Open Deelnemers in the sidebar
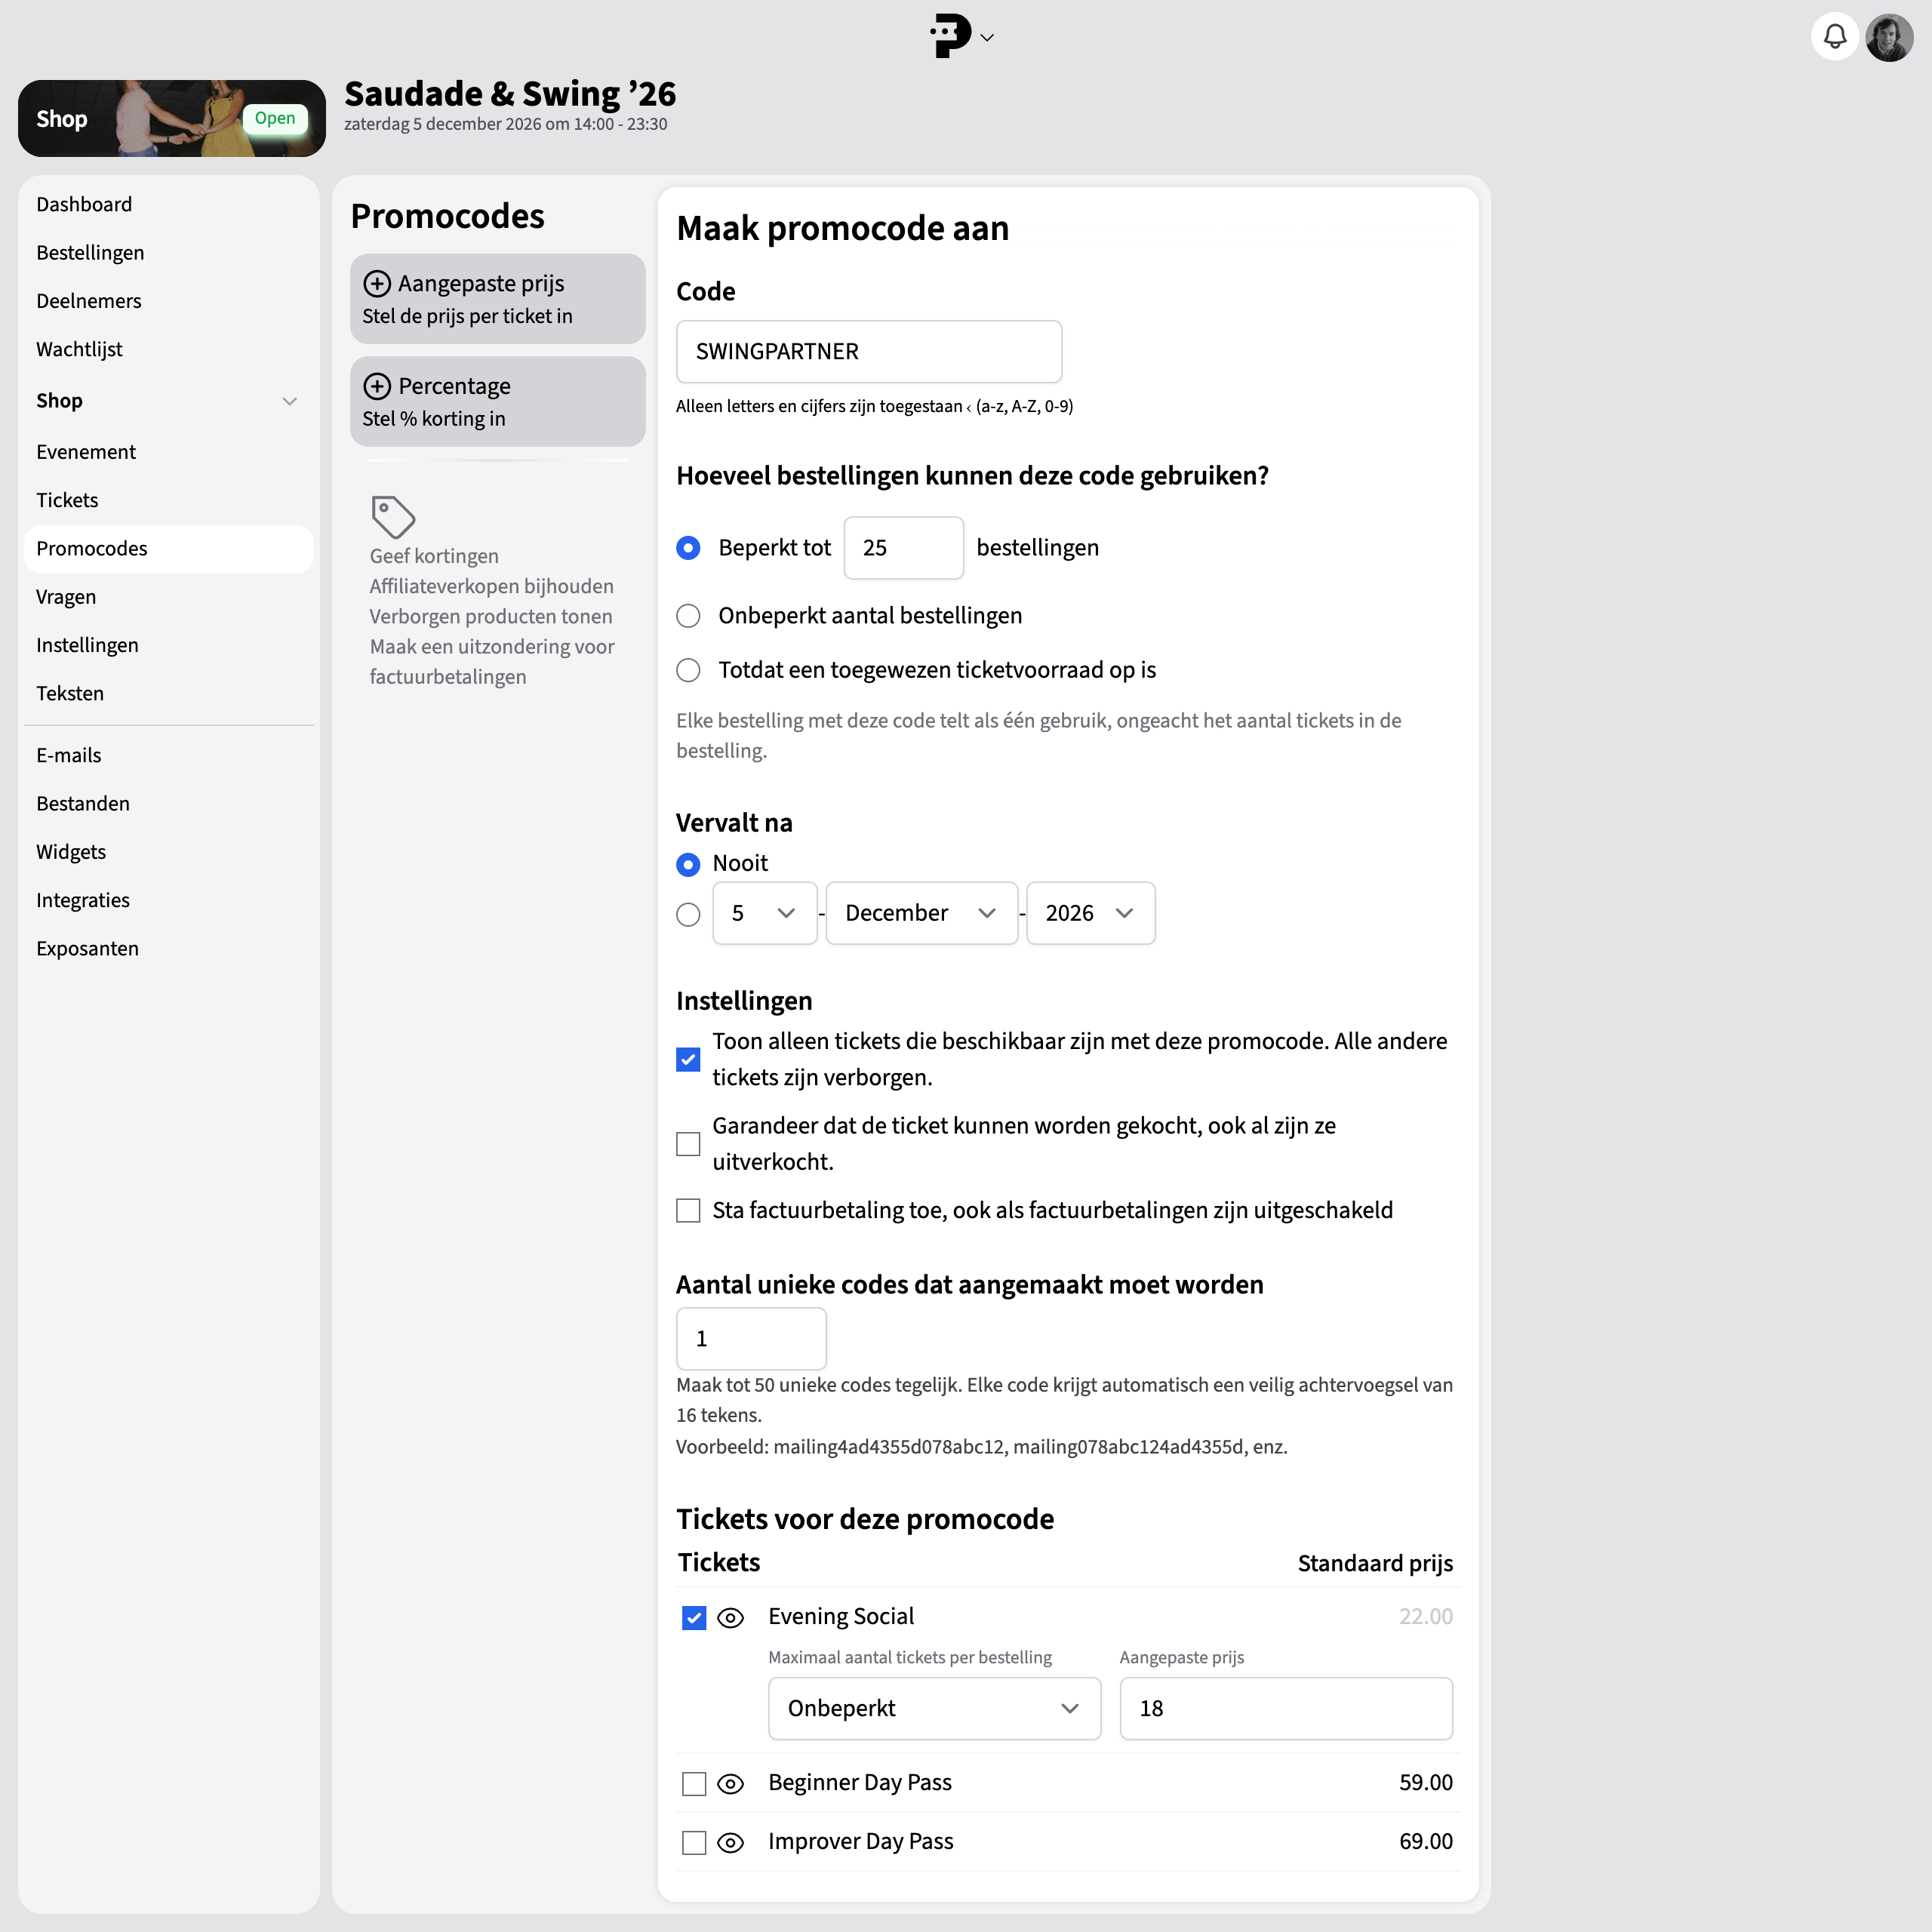 [169, 301]
